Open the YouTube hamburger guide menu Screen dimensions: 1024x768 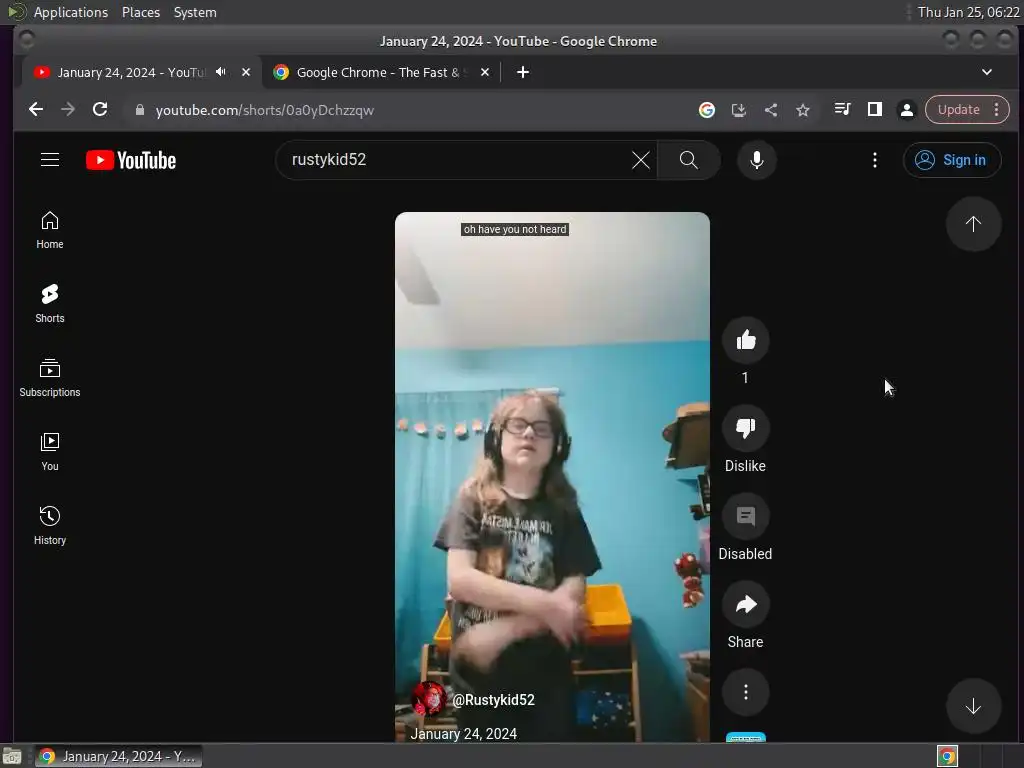coord(50,160)
